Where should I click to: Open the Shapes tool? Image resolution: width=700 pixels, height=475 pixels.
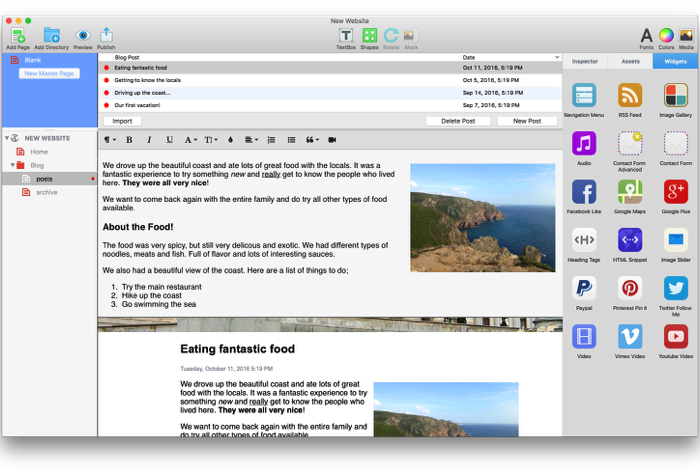coord(369,36)
